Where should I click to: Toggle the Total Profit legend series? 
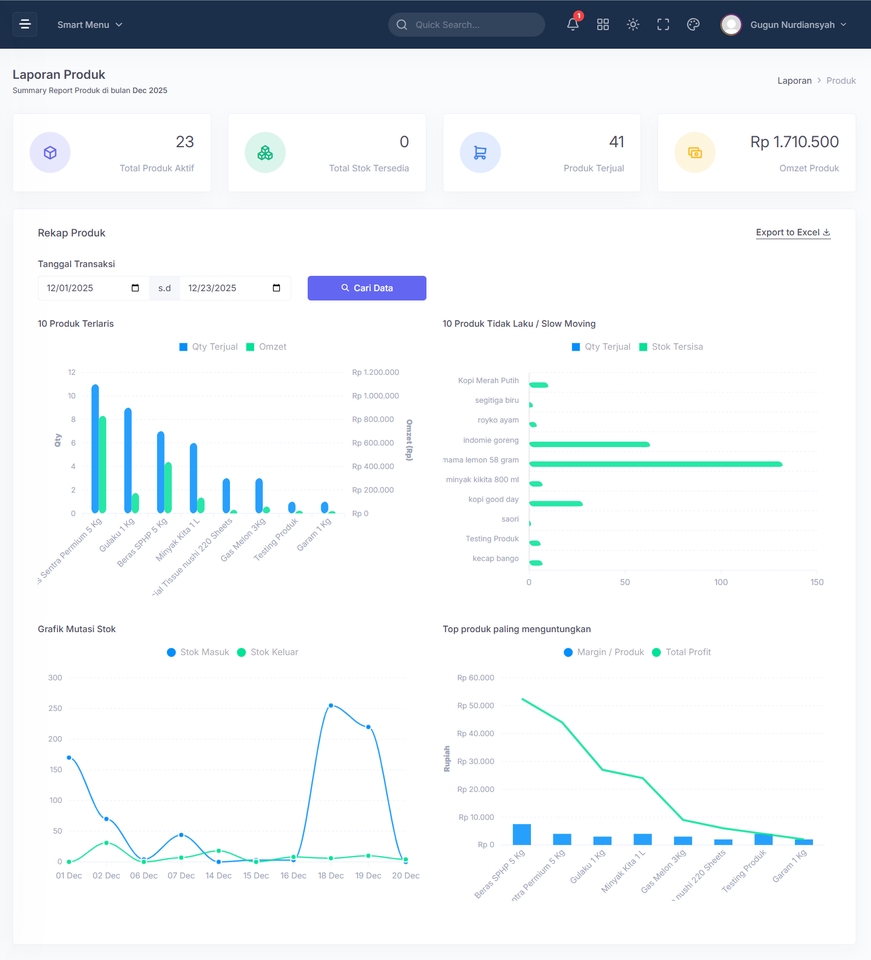coord(681,652)
